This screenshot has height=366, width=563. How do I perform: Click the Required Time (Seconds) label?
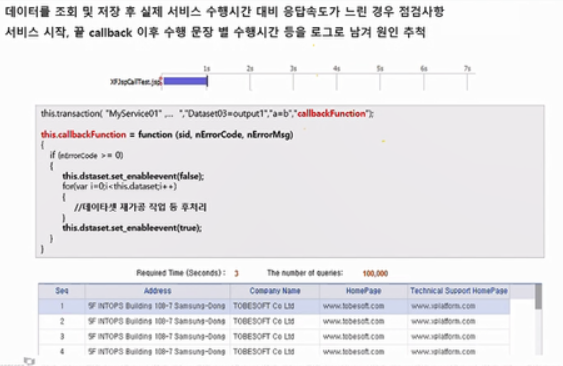click(181, 273)
